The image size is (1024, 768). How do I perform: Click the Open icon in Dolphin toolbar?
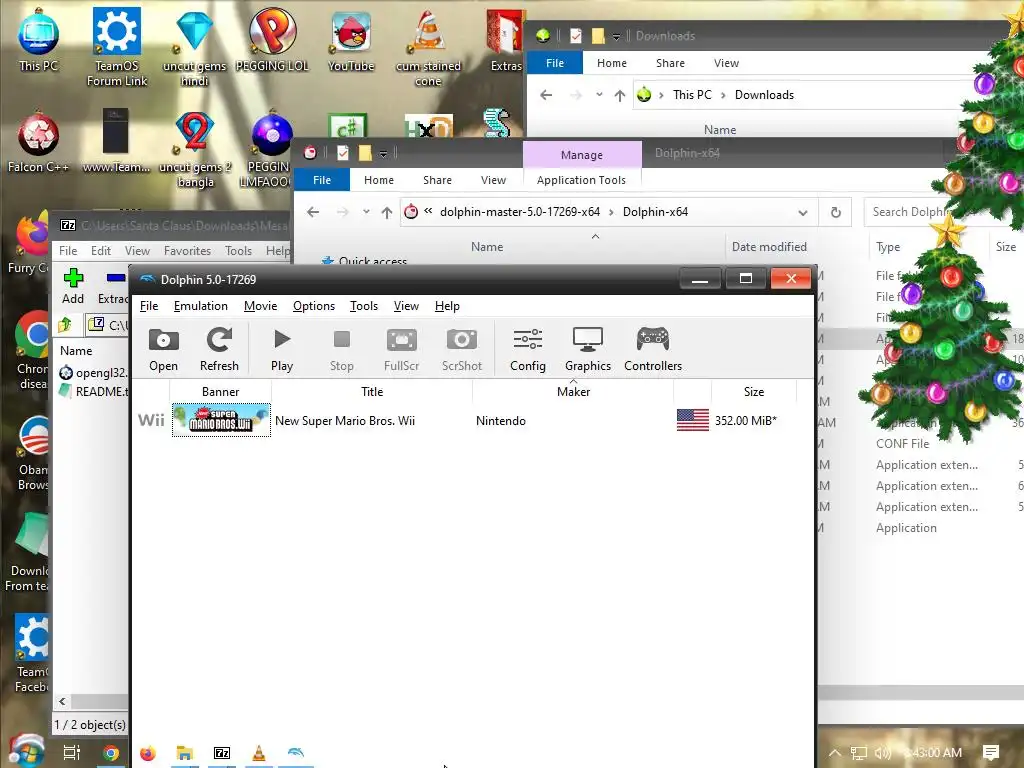(x=163, y=350)
